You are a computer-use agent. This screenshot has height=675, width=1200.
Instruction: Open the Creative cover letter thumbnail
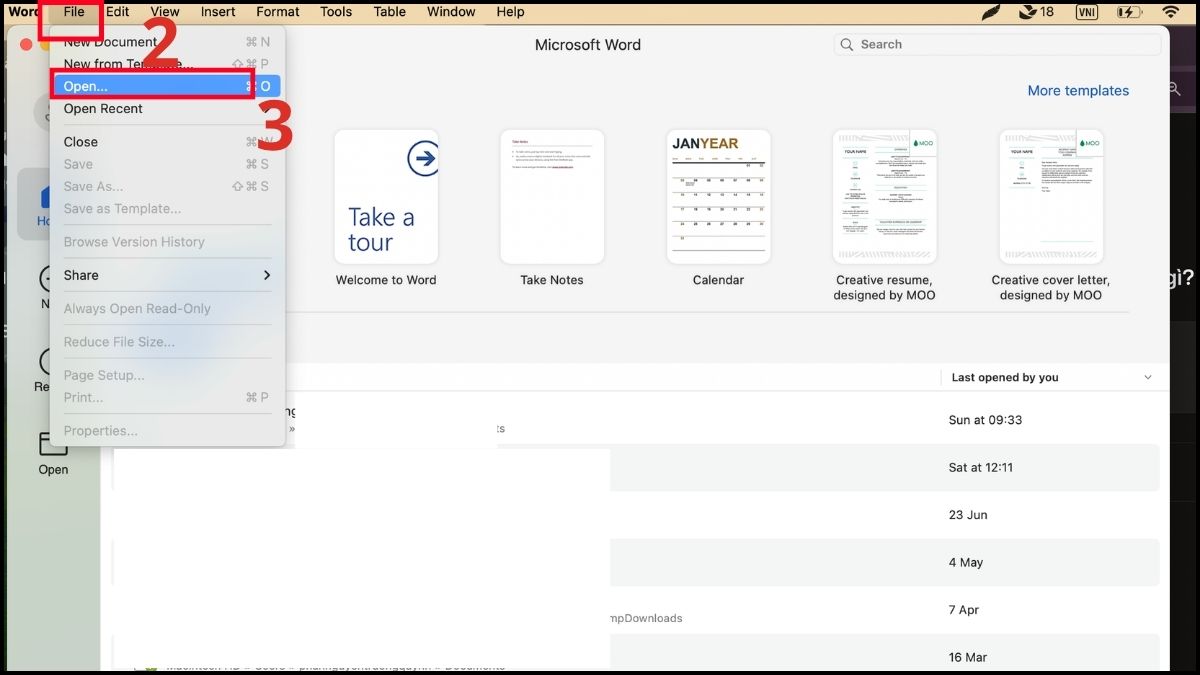click(x=1051, y=197)
